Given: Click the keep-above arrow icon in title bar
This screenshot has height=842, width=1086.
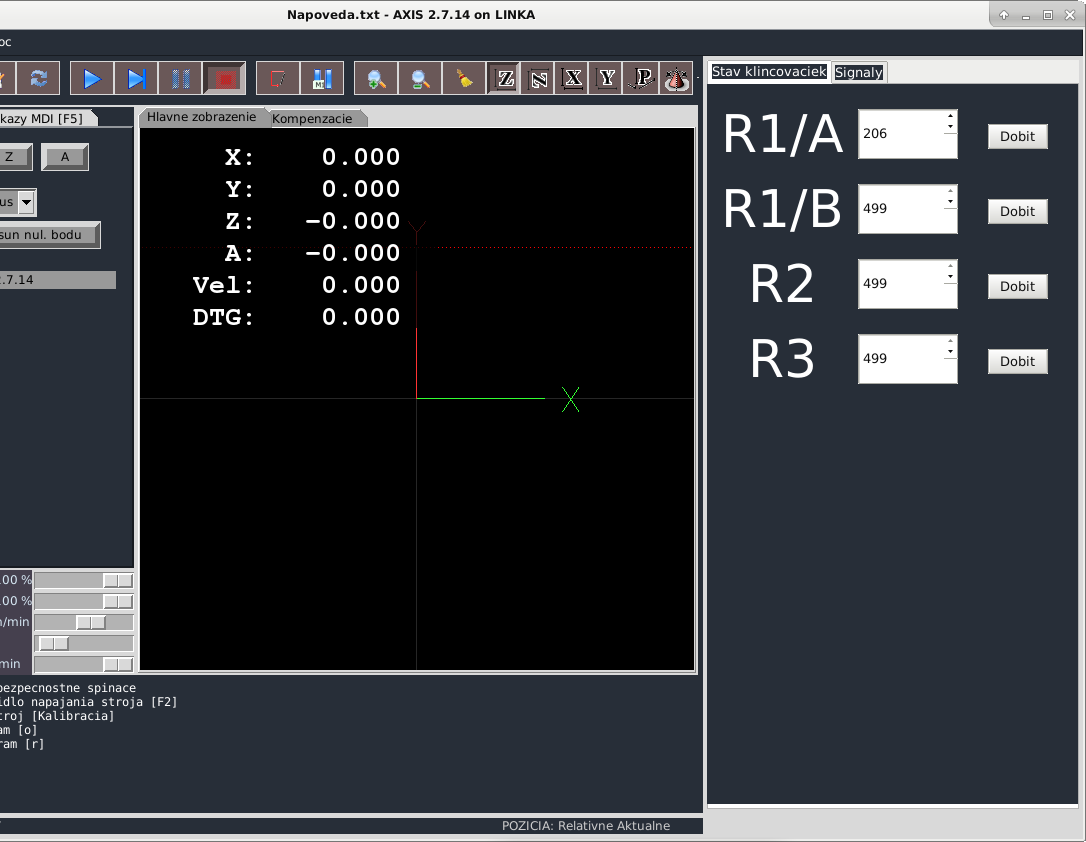Looking at the screenshot, I should [x=1004, y=15].
